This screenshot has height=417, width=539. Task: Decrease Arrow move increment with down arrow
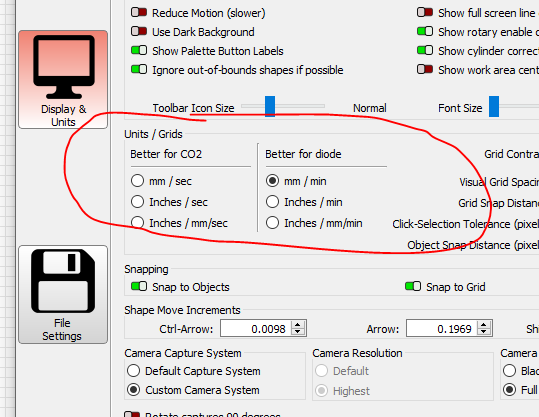tap(484, 332)
